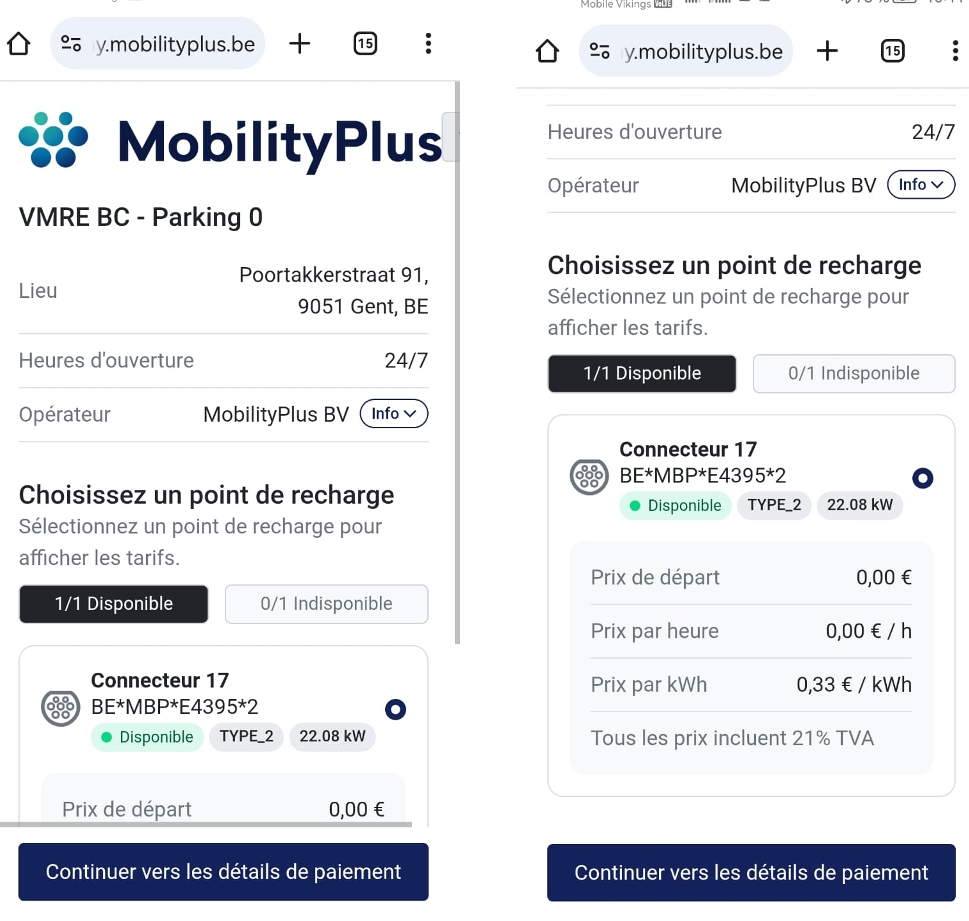The image size is (969, 921).
Task: Click the vertical scrollbar in the left screenshot
Action: click(458, 360)
